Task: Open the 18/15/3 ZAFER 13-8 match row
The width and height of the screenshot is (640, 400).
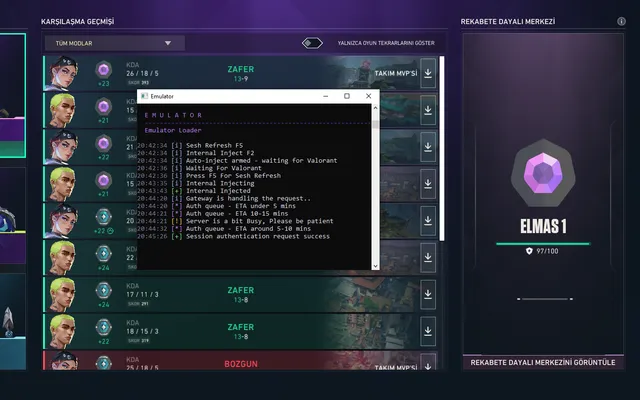Action: pos(240,331)
